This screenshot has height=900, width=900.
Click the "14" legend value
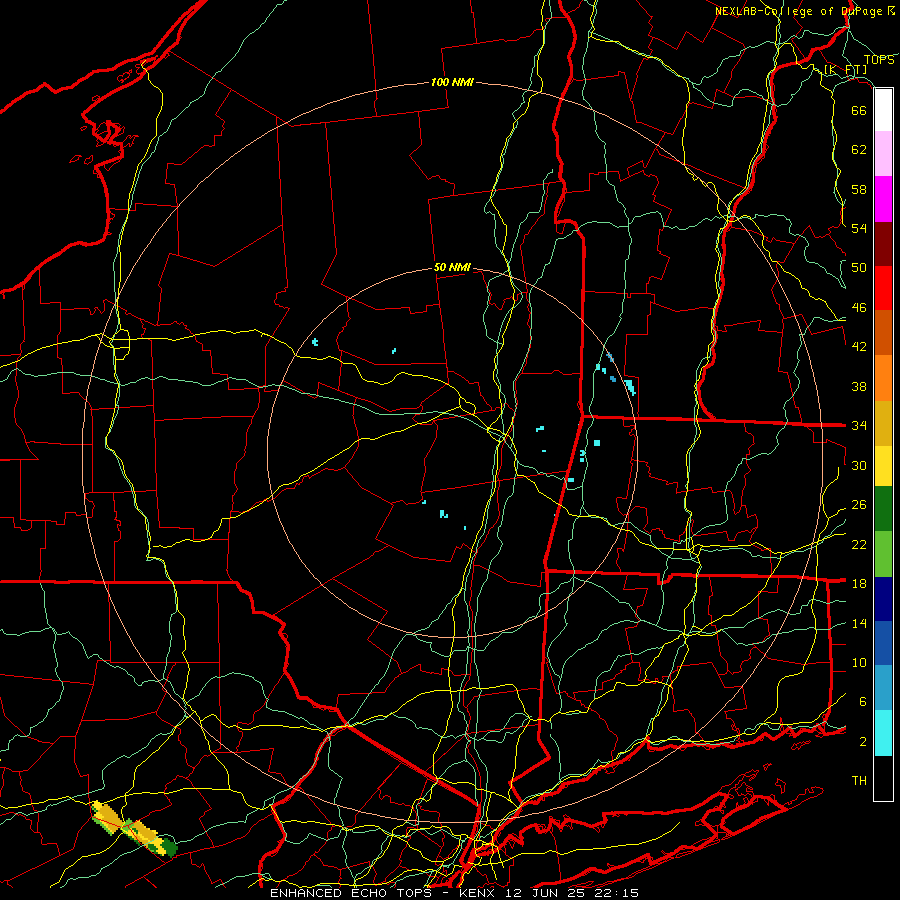[x=859, y=623]
